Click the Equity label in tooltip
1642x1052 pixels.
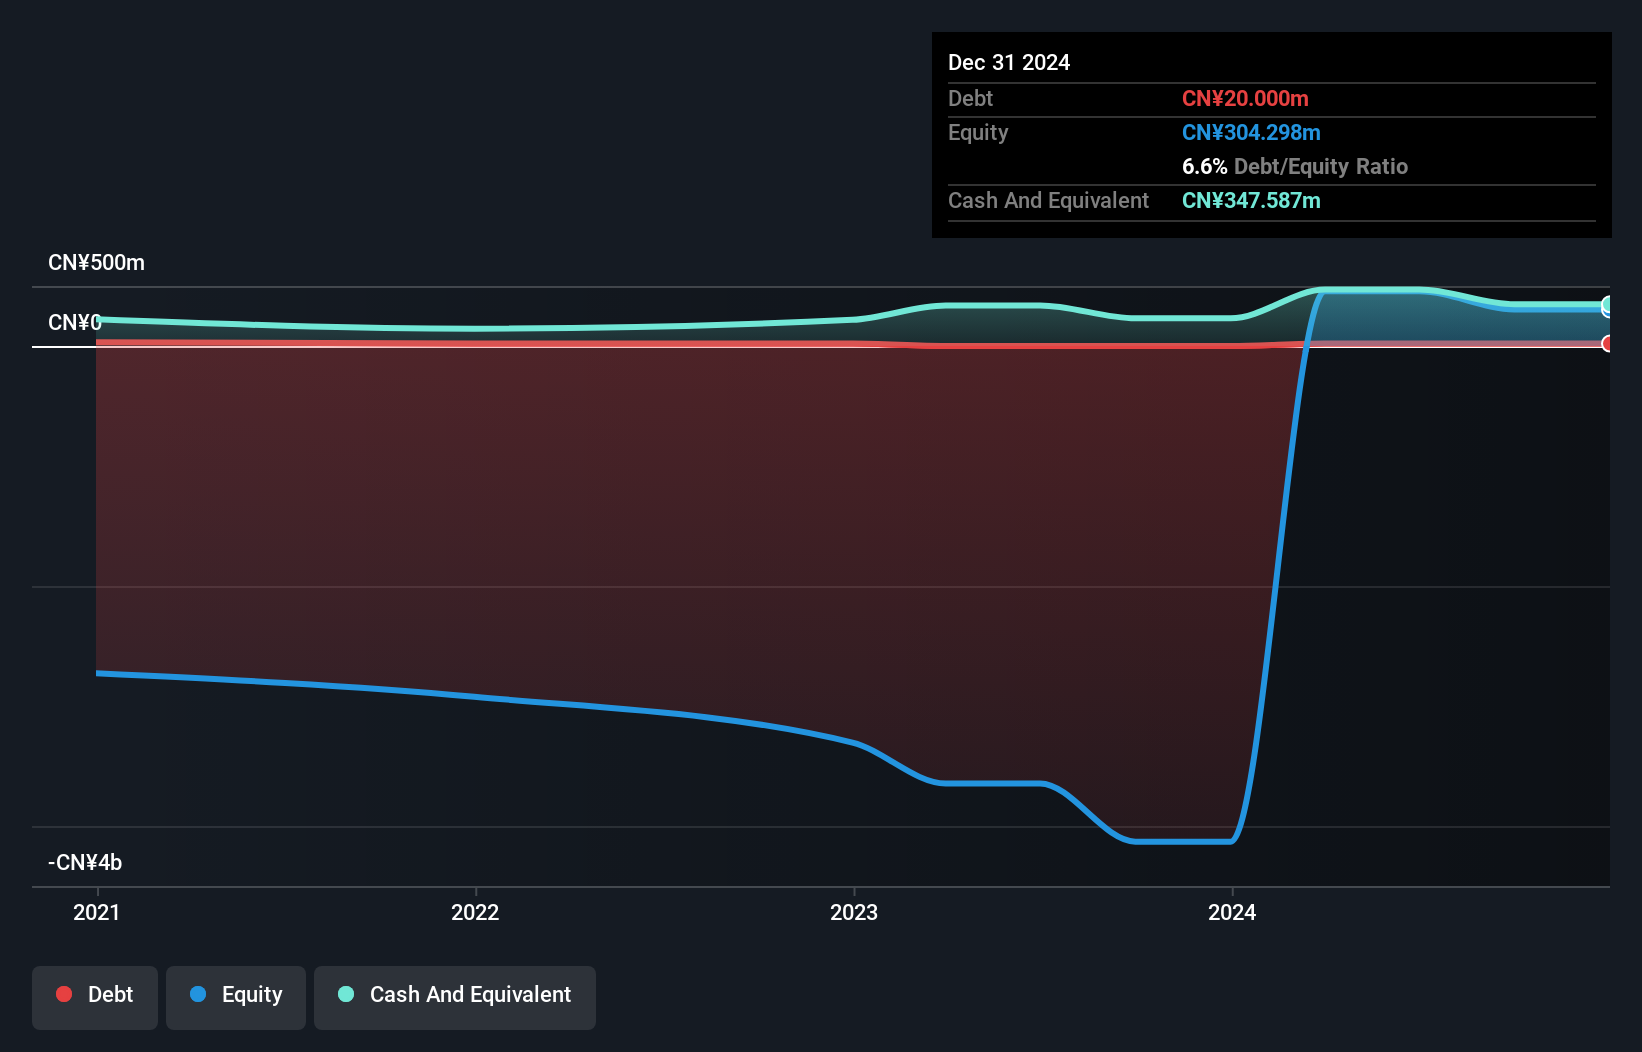(978, 133)
